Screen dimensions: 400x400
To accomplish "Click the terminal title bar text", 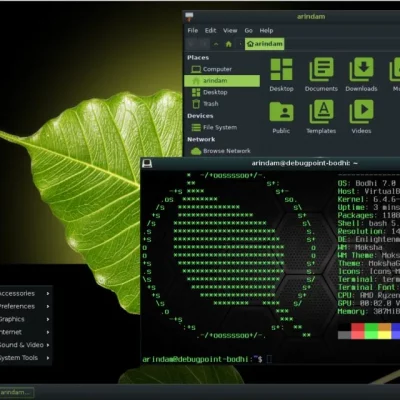I will point(305,163).
